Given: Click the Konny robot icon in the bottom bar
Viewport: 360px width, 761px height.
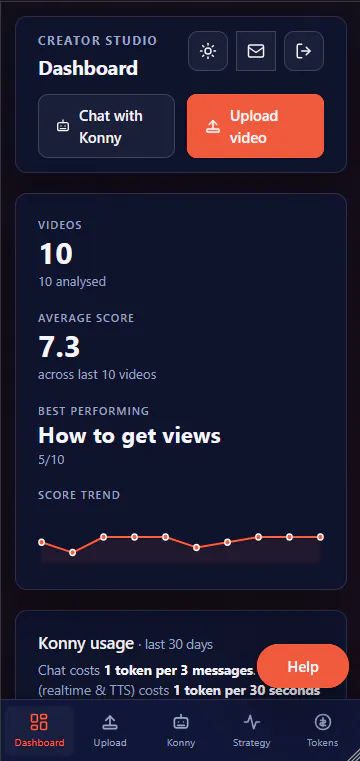Looking at the screenshot, I should pyautogui.click(x=181, y=722).
